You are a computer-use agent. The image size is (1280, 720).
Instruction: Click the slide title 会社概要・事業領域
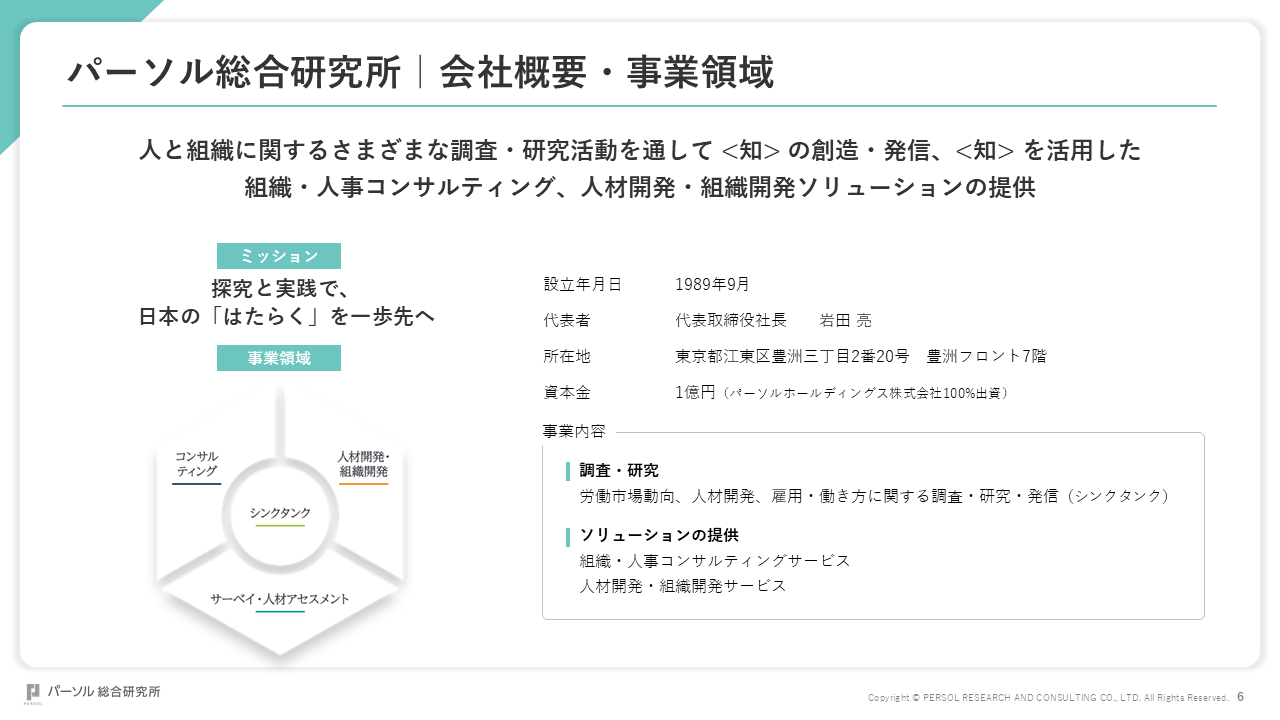pos(606,73)
